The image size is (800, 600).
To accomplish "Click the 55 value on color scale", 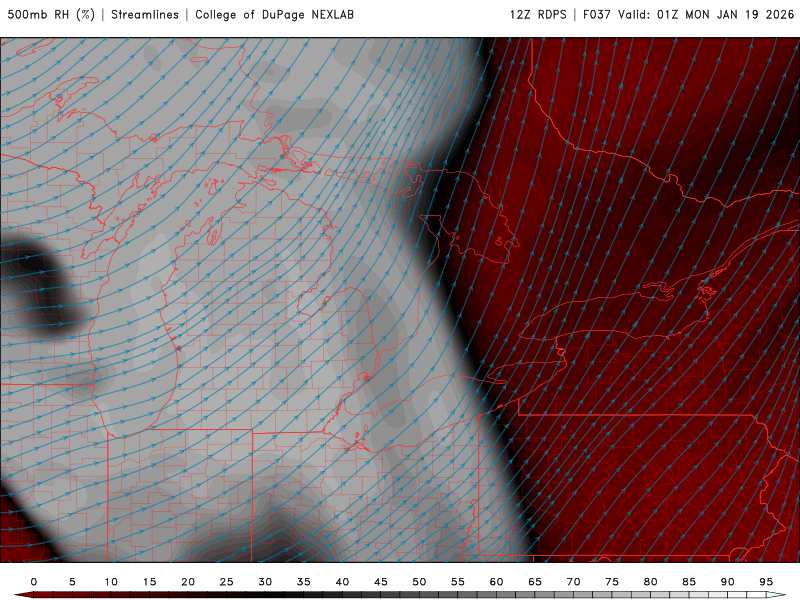I will click(x=458, y=582).
